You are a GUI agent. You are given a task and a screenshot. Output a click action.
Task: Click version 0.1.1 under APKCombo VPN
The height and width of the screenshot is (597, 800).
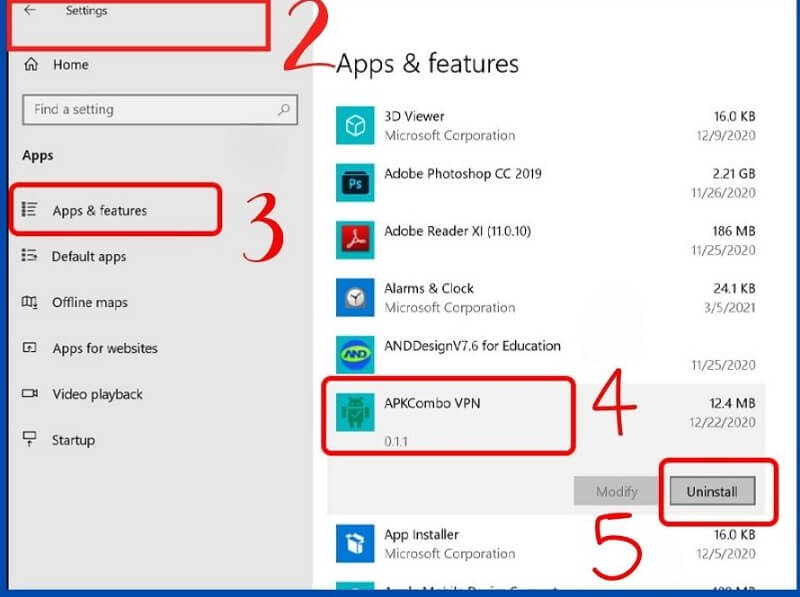(x=396, y=441)
